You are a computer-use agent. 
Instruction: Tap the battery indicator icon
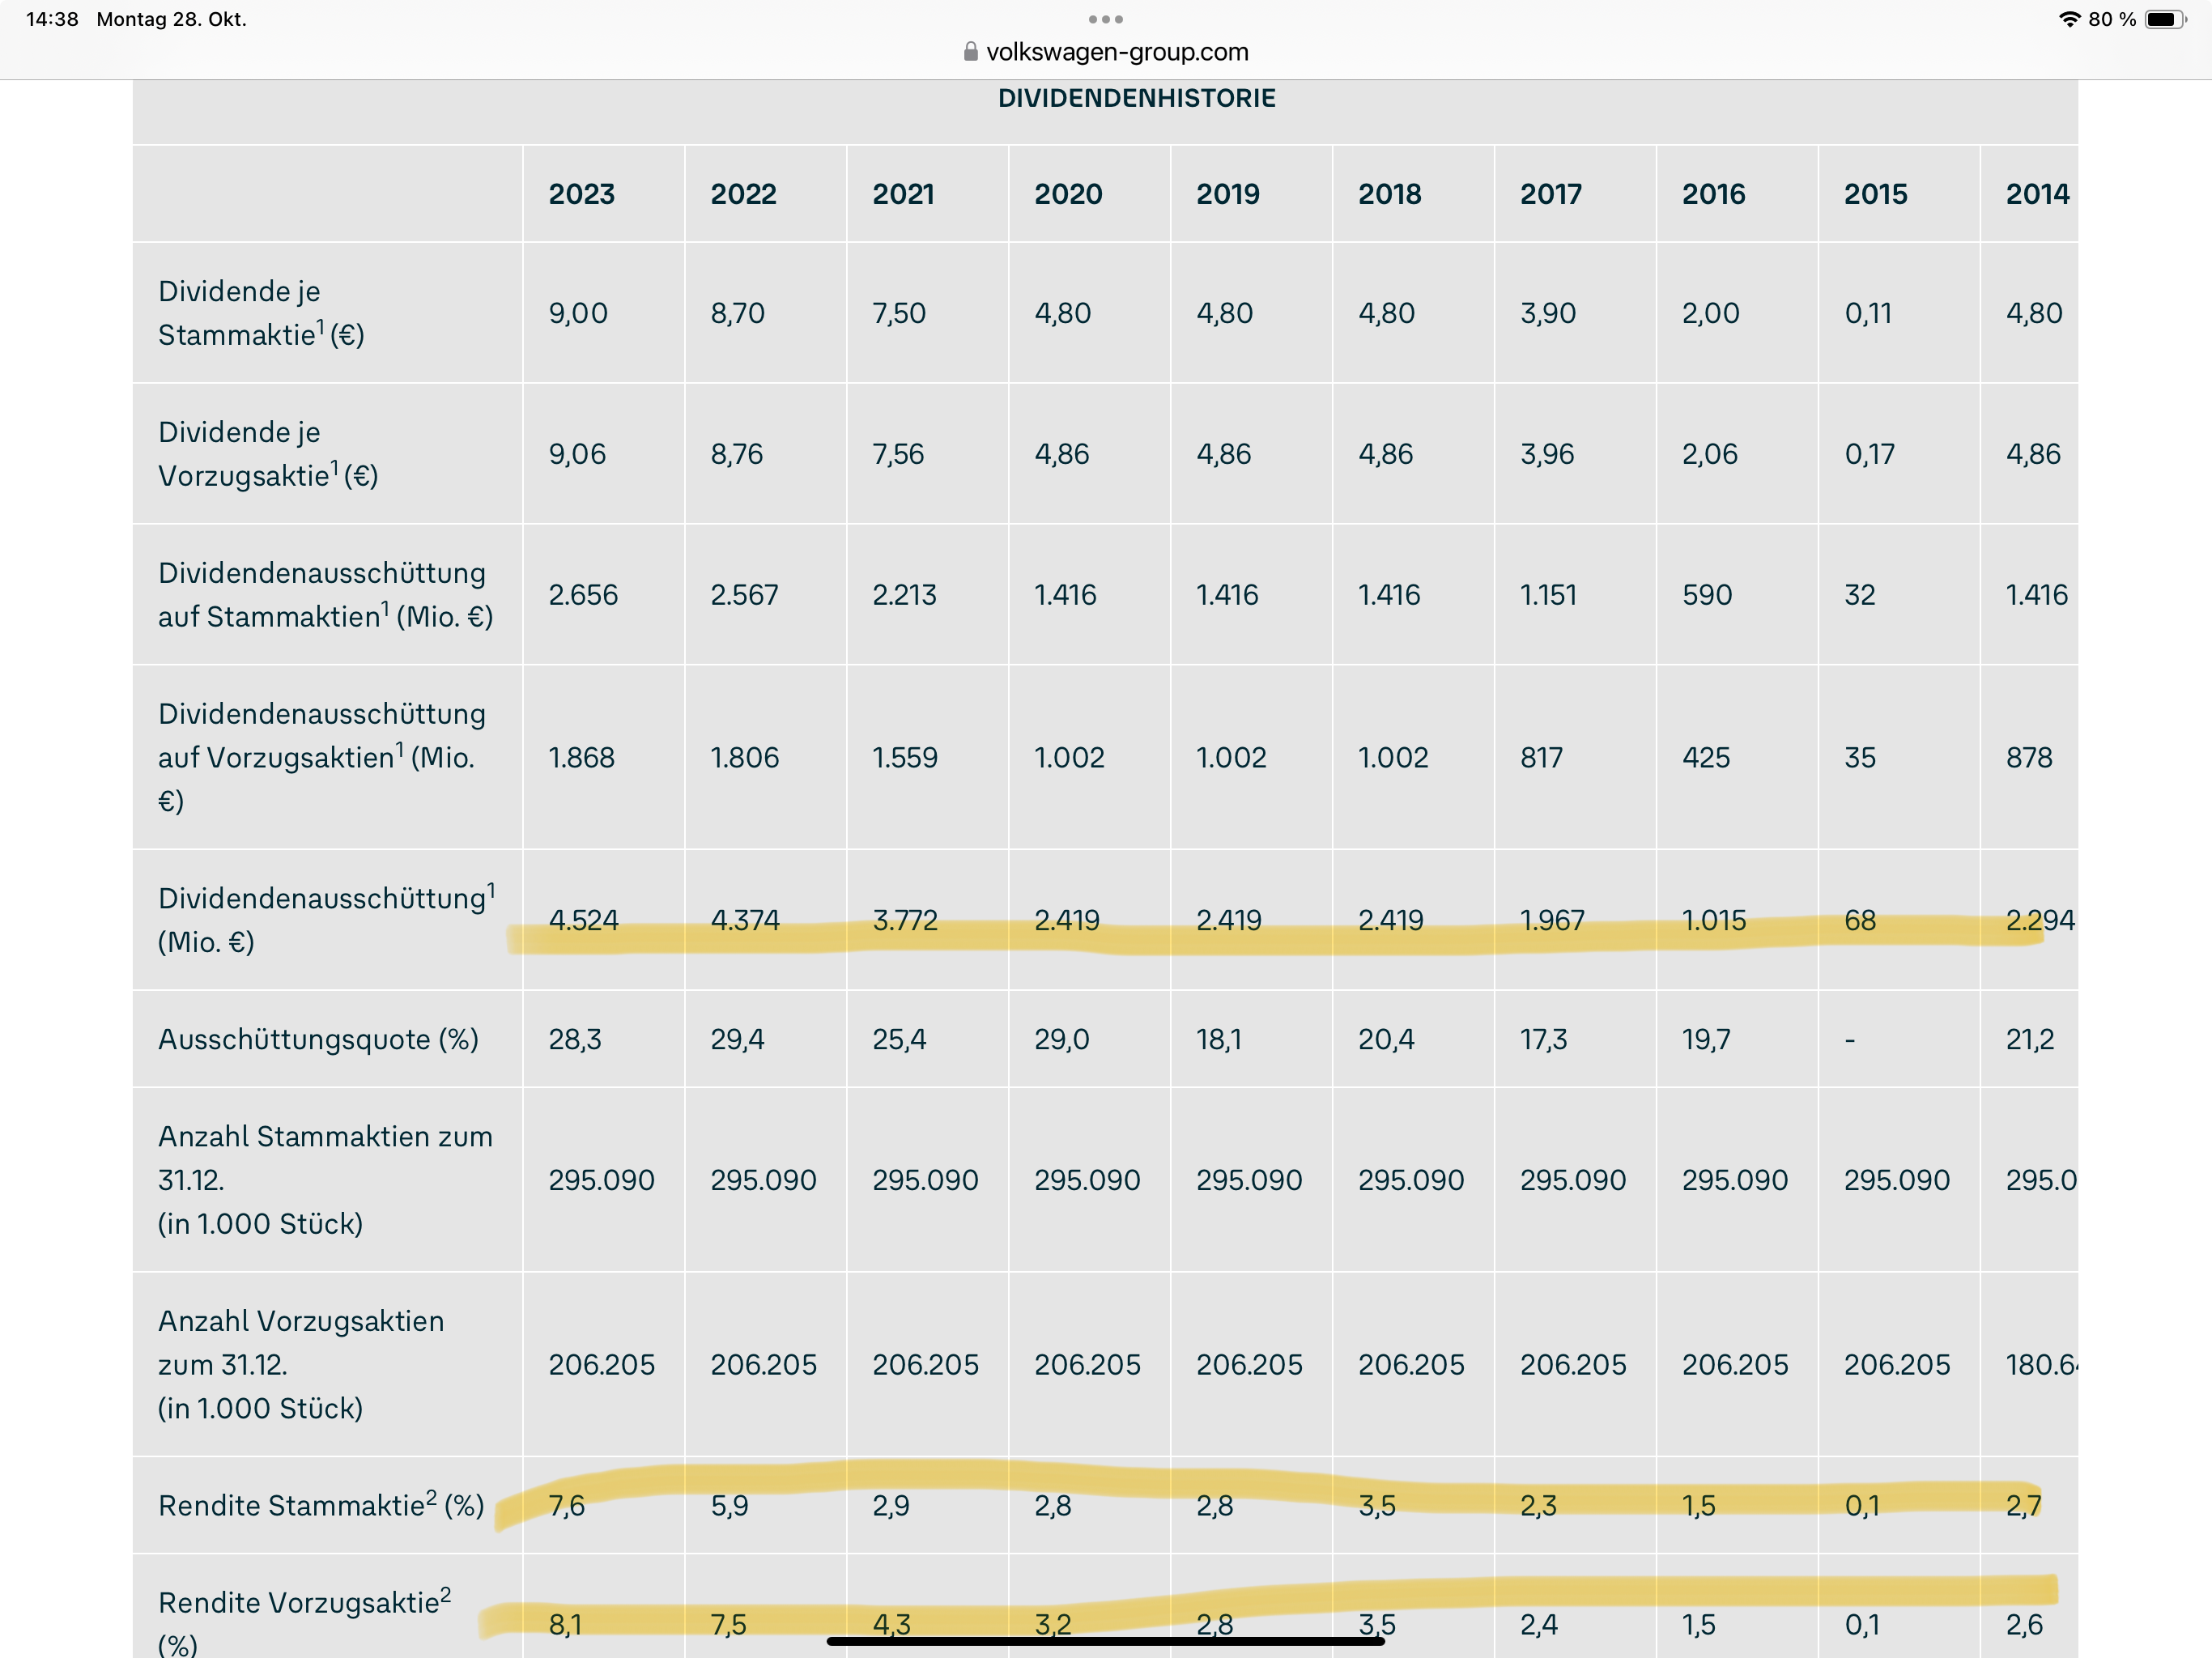2165,19
